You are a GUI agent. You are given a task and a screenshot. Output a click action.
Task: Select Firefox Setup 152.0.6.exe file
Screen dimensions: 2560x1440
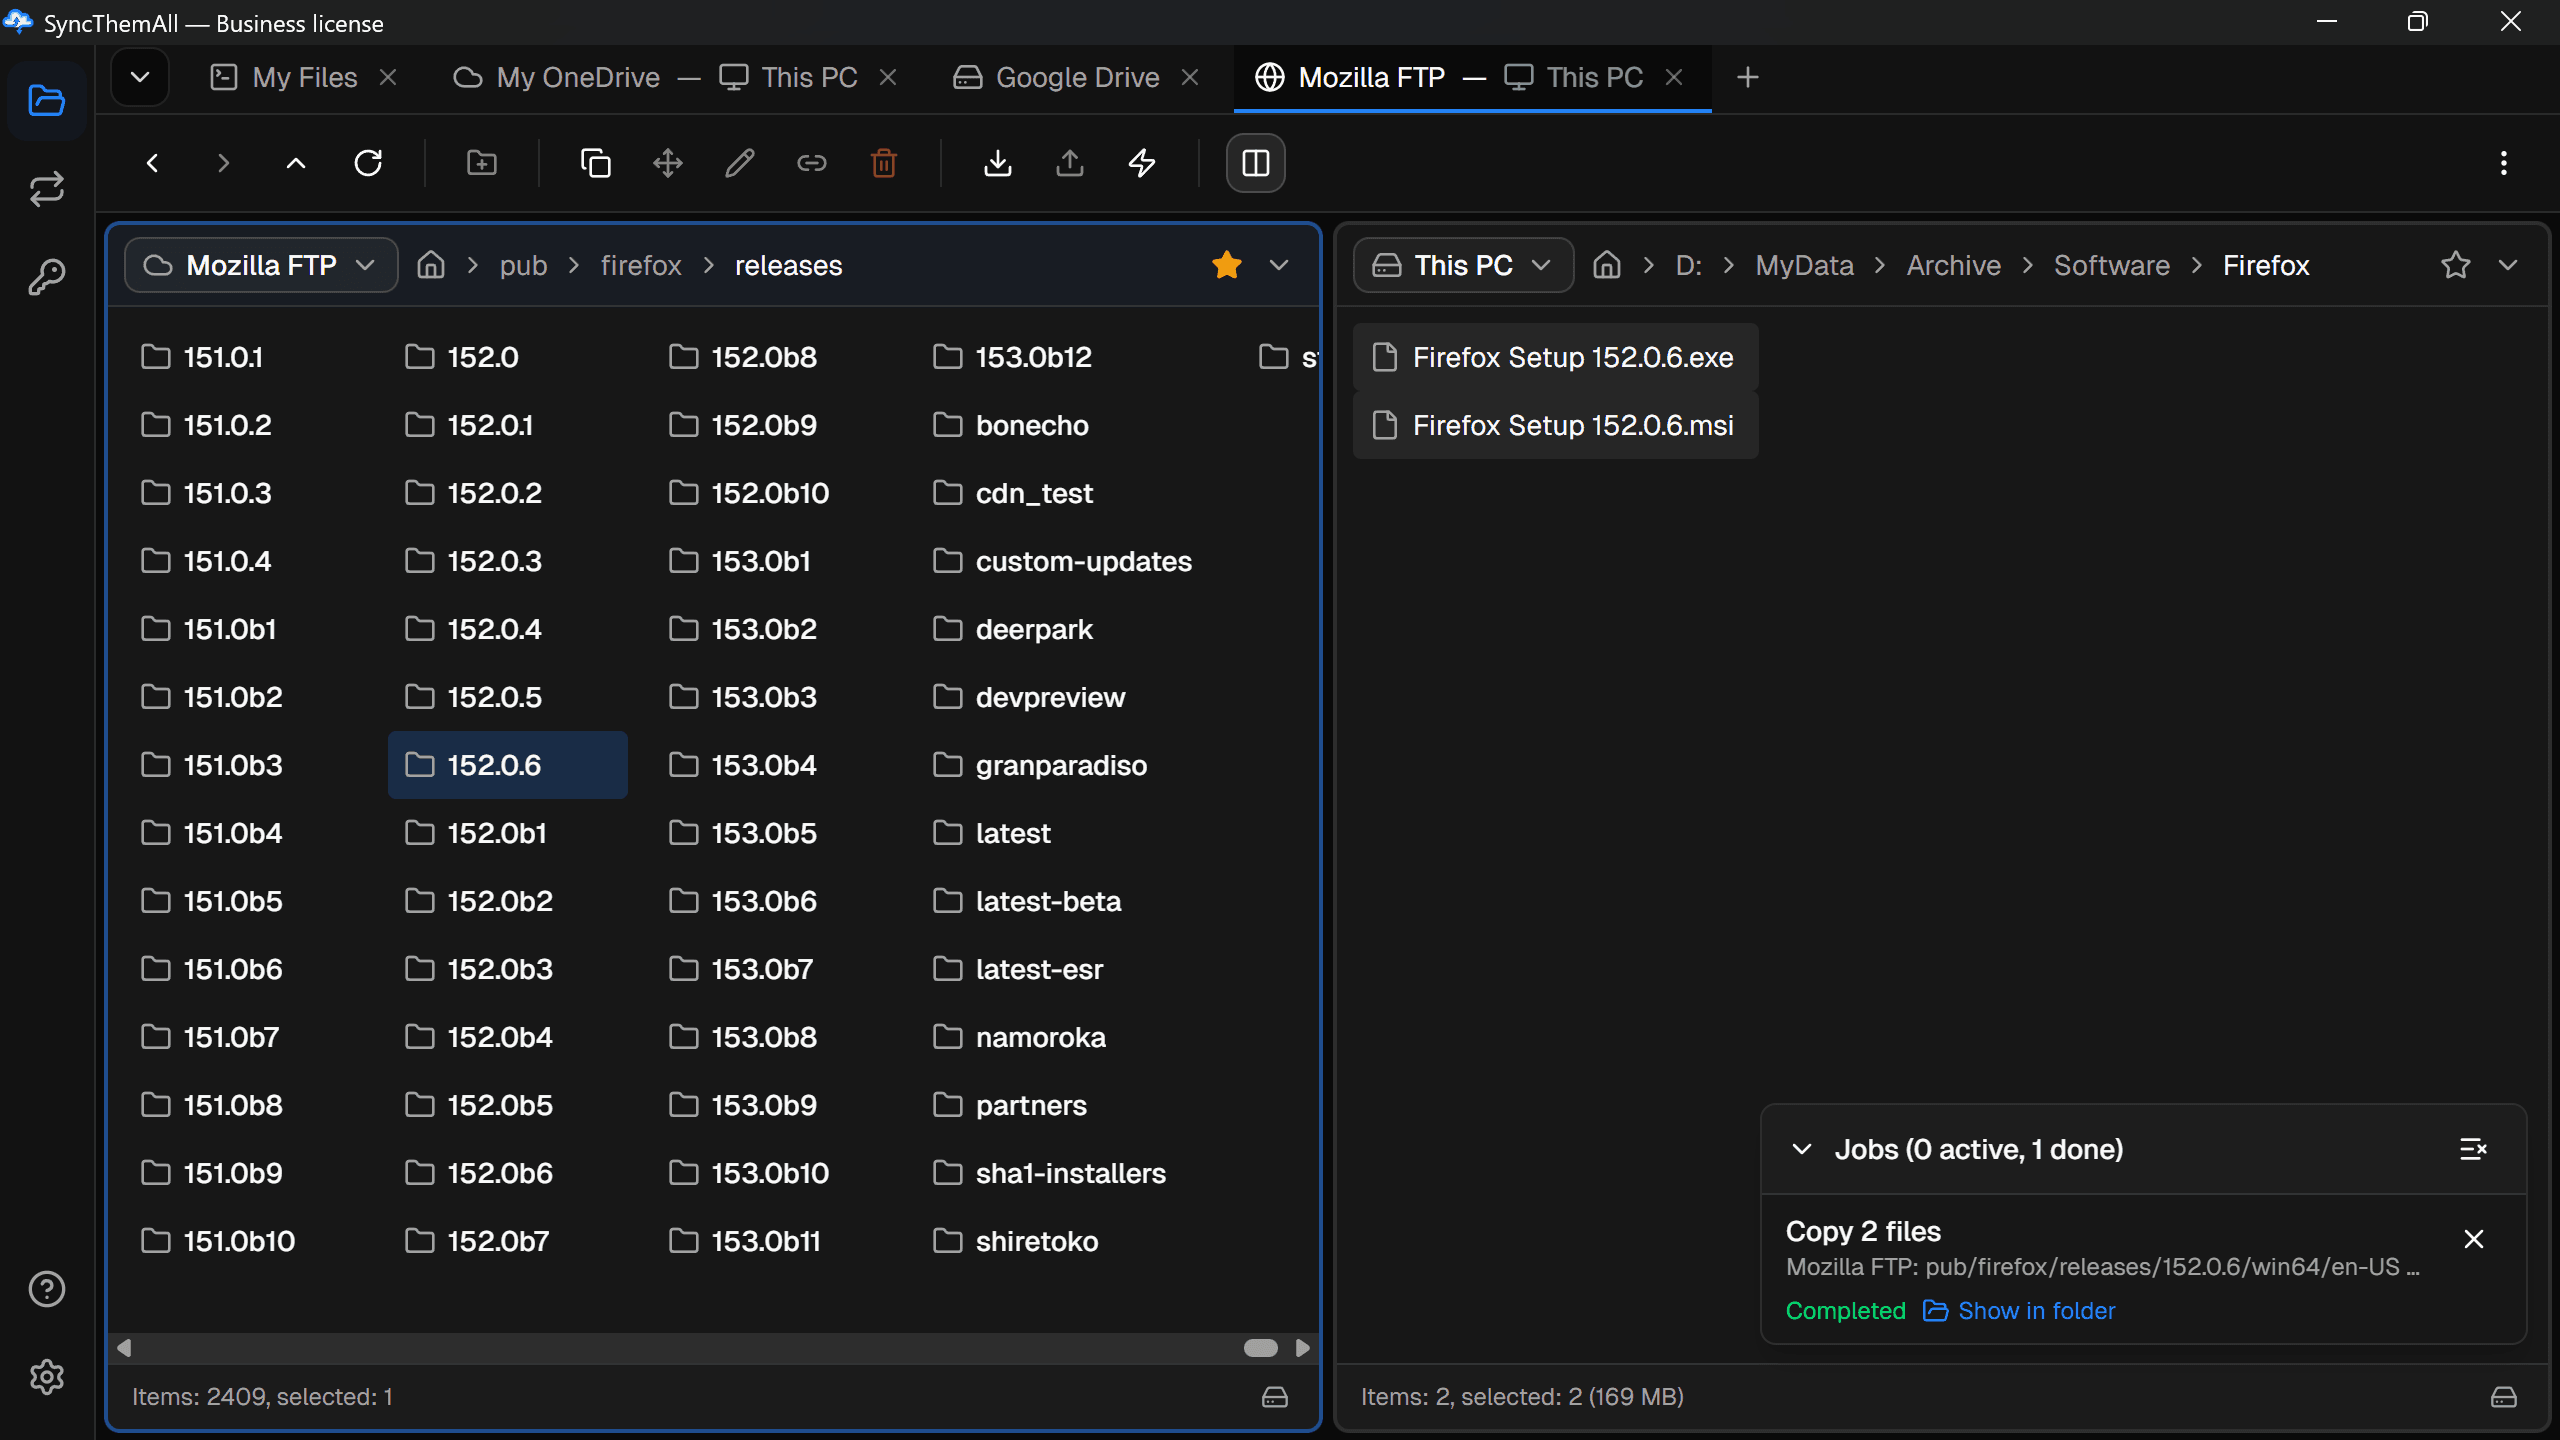coord(1555,357)
